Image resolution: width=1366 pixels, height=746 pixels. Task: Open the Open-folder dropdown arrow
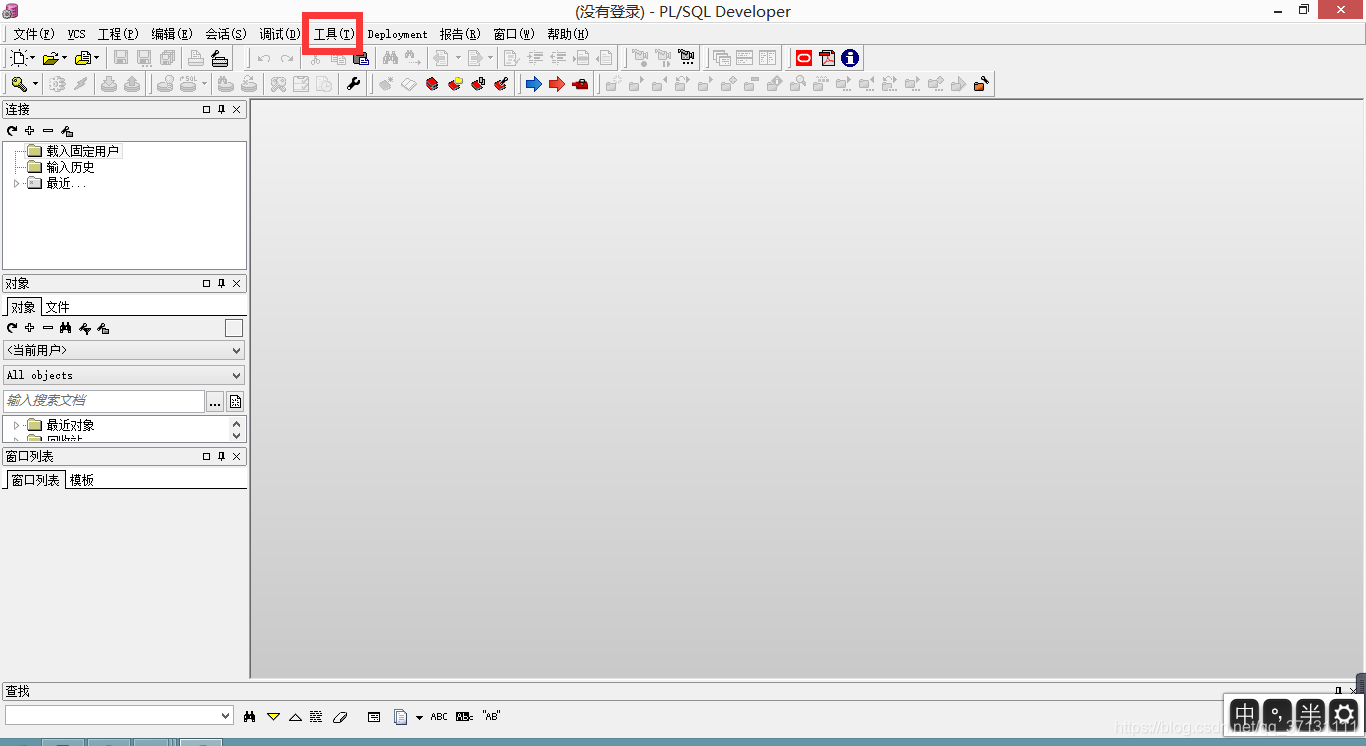tap(64, 58)
